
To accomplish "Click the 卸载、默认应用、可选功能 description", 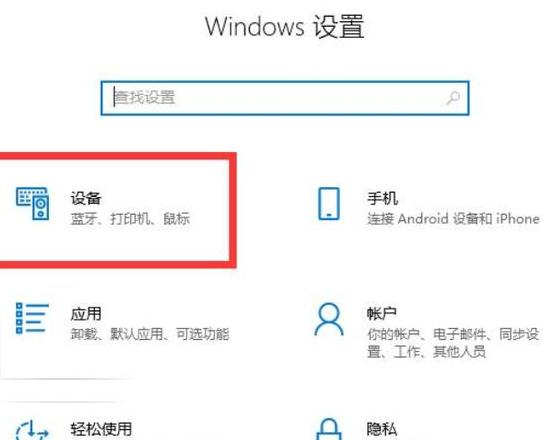I will point(150,334).
